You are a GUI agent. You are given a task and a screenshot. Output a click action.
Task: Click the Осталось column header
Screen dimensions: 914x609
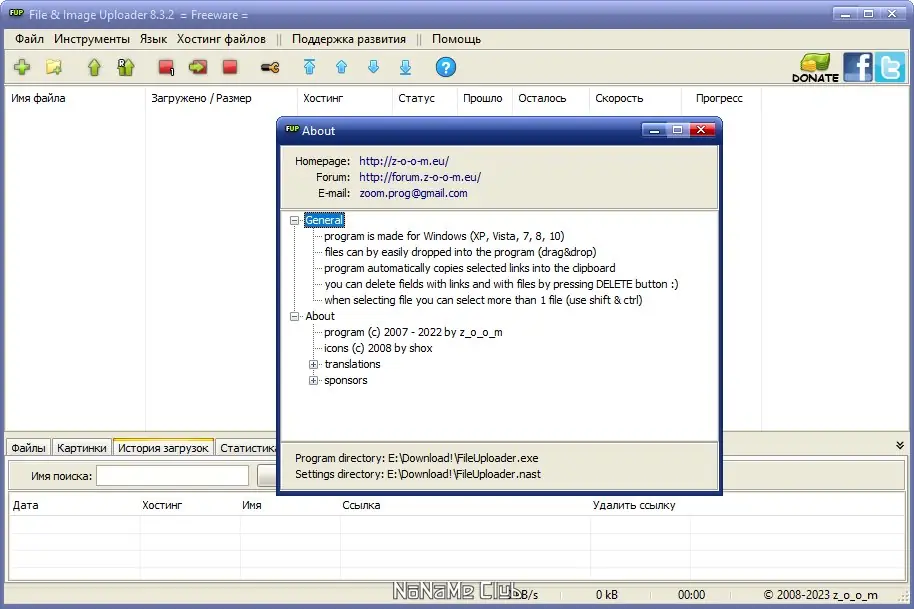(551, 98)
